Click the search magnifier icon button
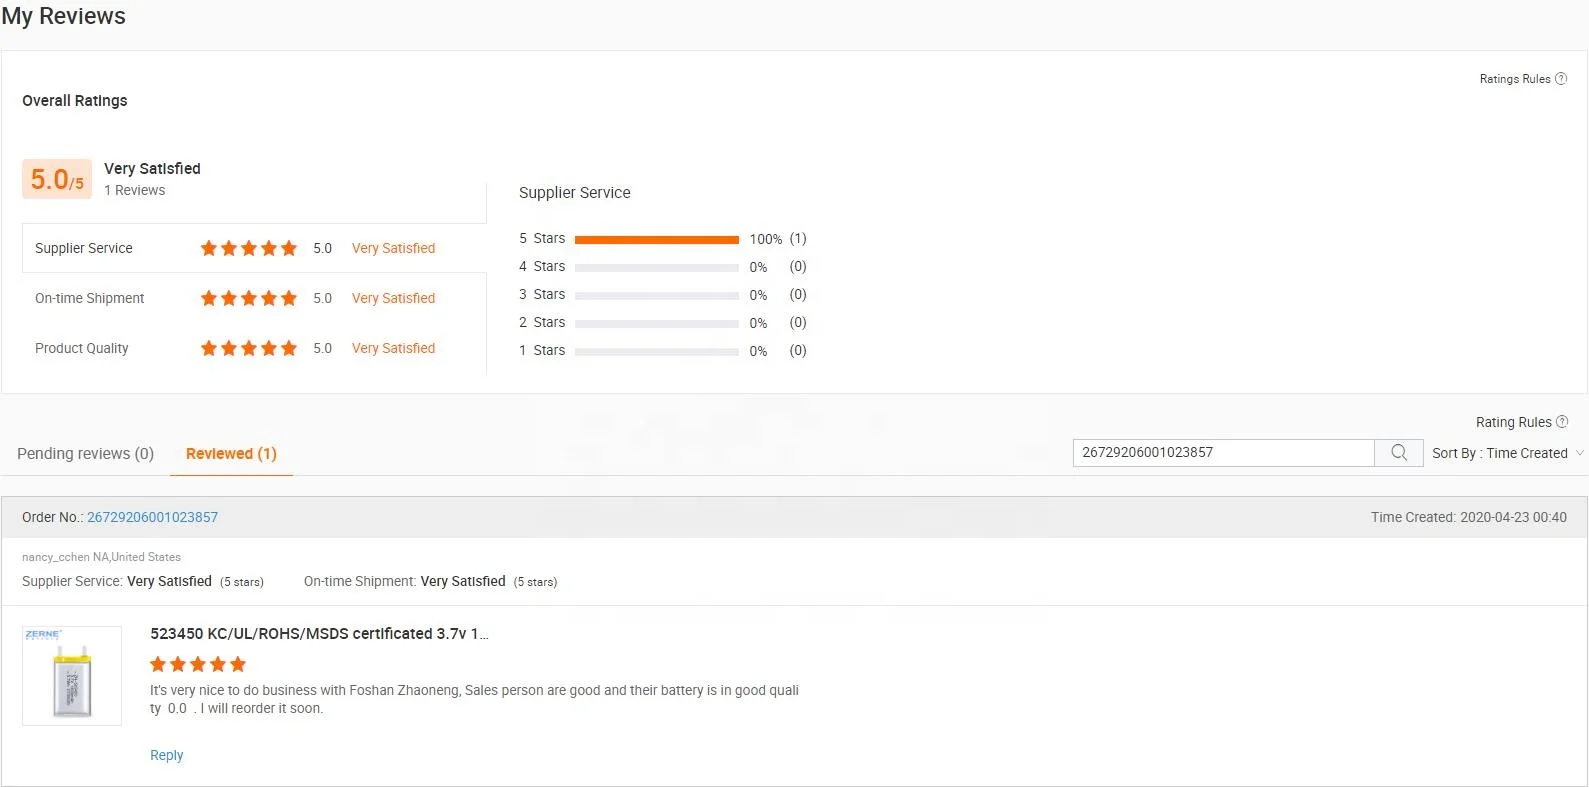1589x787 pixels. 1399,453
